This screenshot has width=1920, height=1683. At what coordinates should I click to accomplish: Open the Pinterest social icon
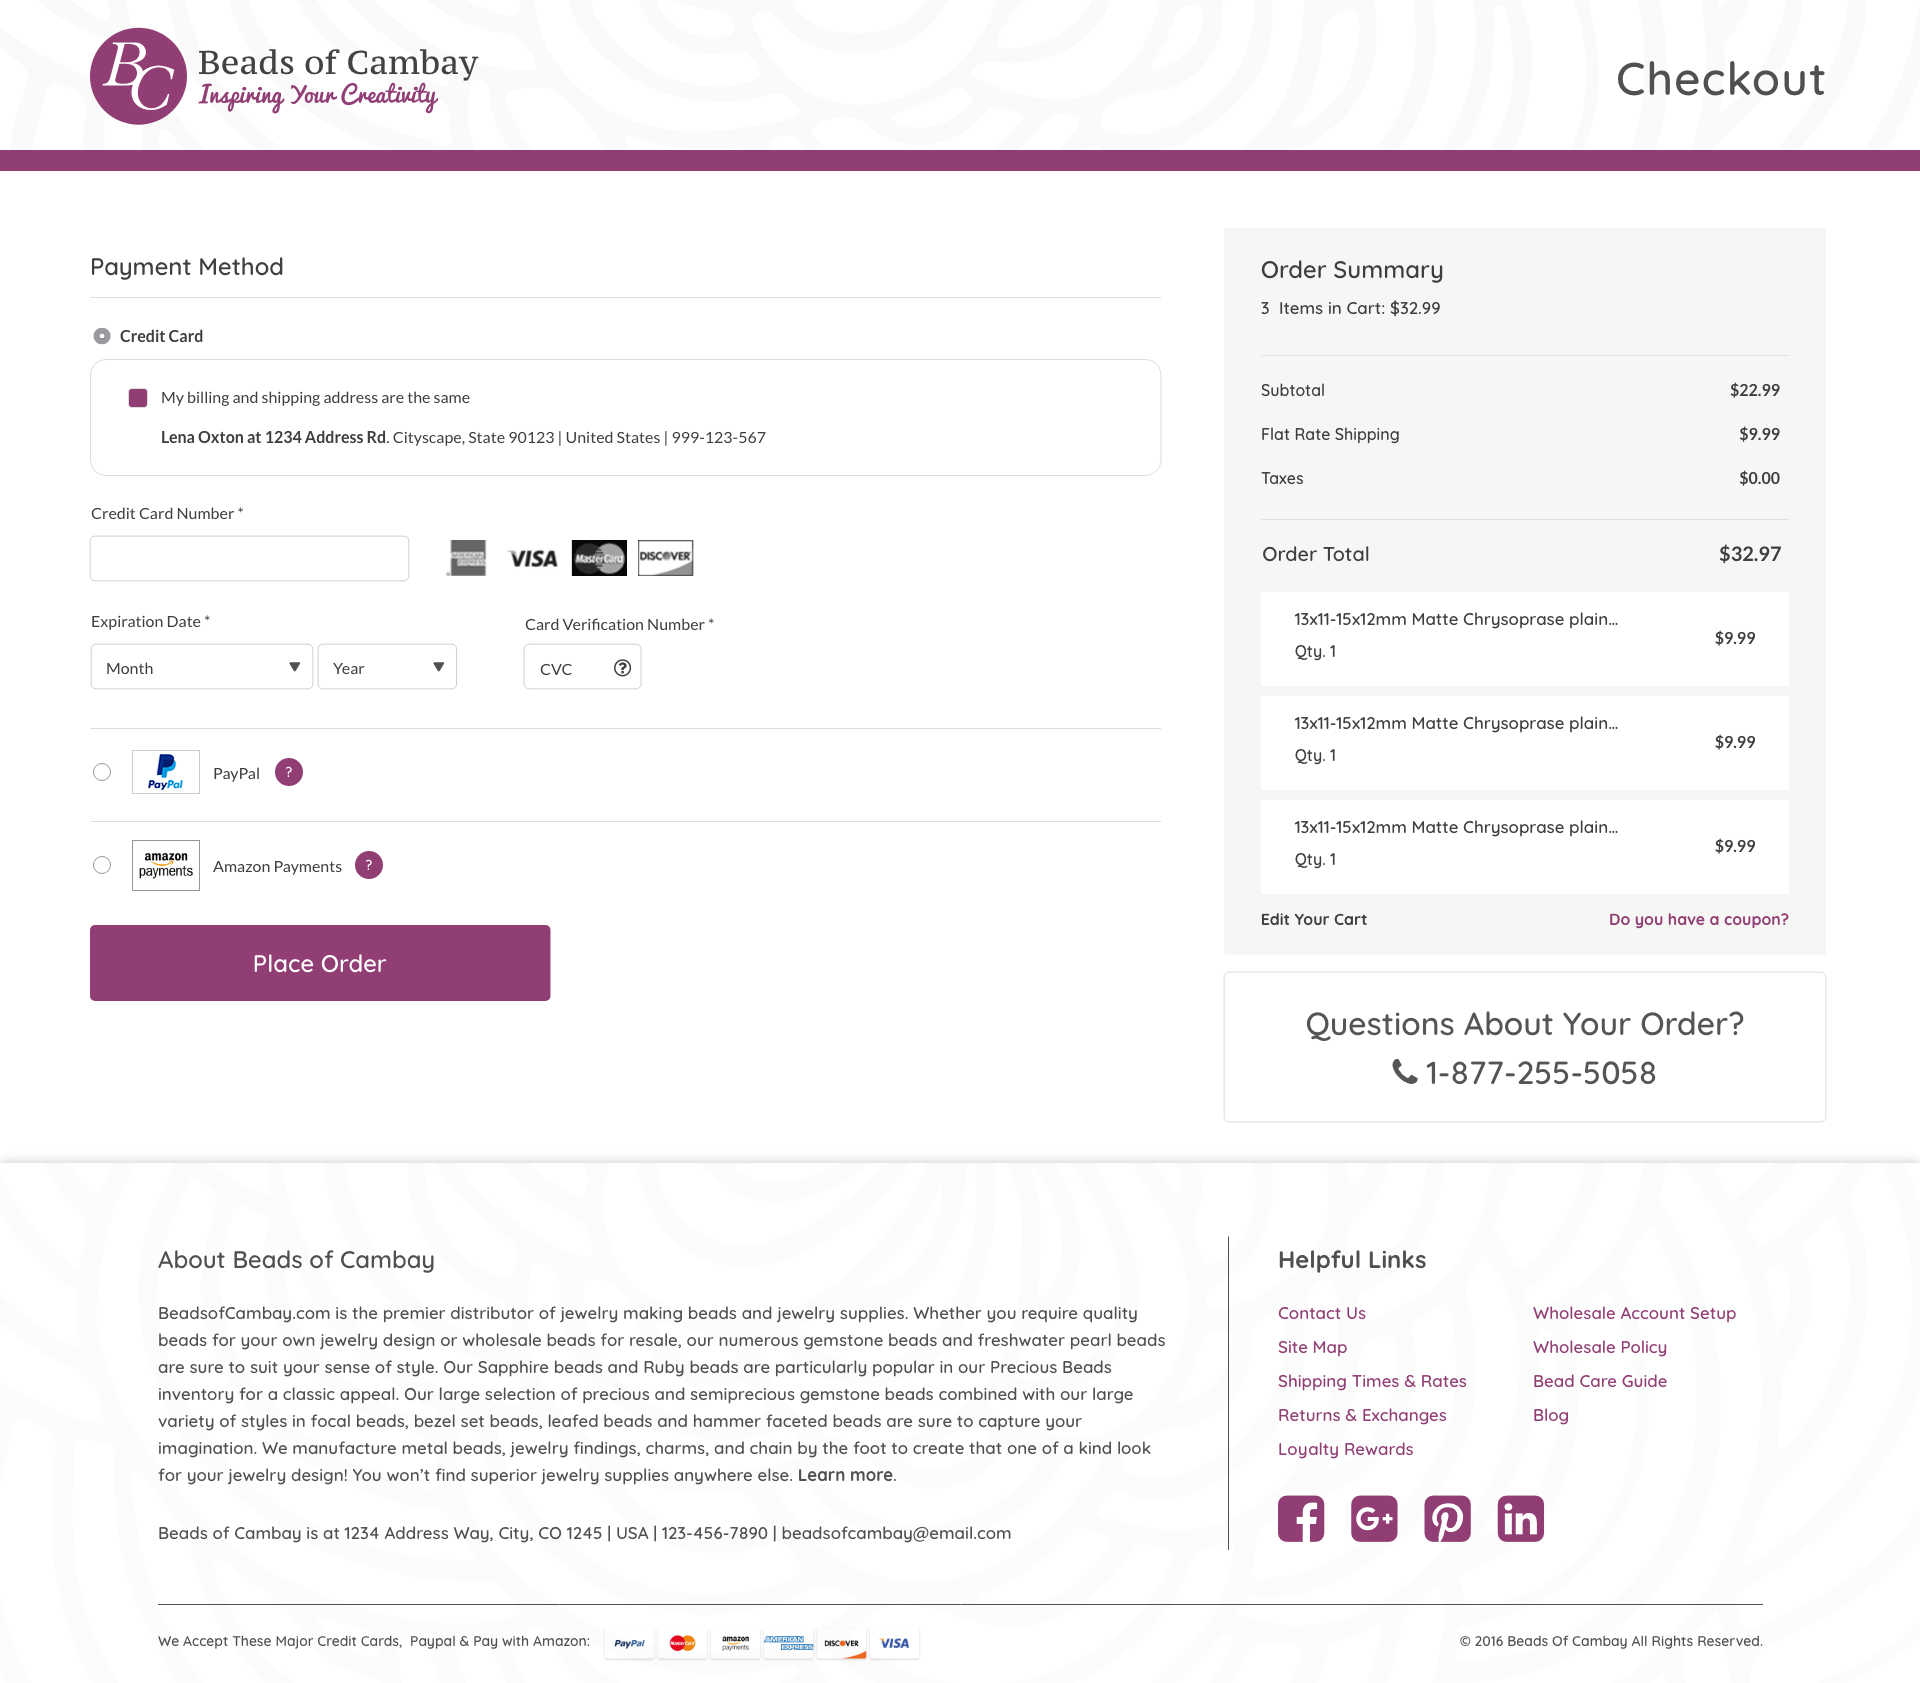click(x=1447, y=1519)
